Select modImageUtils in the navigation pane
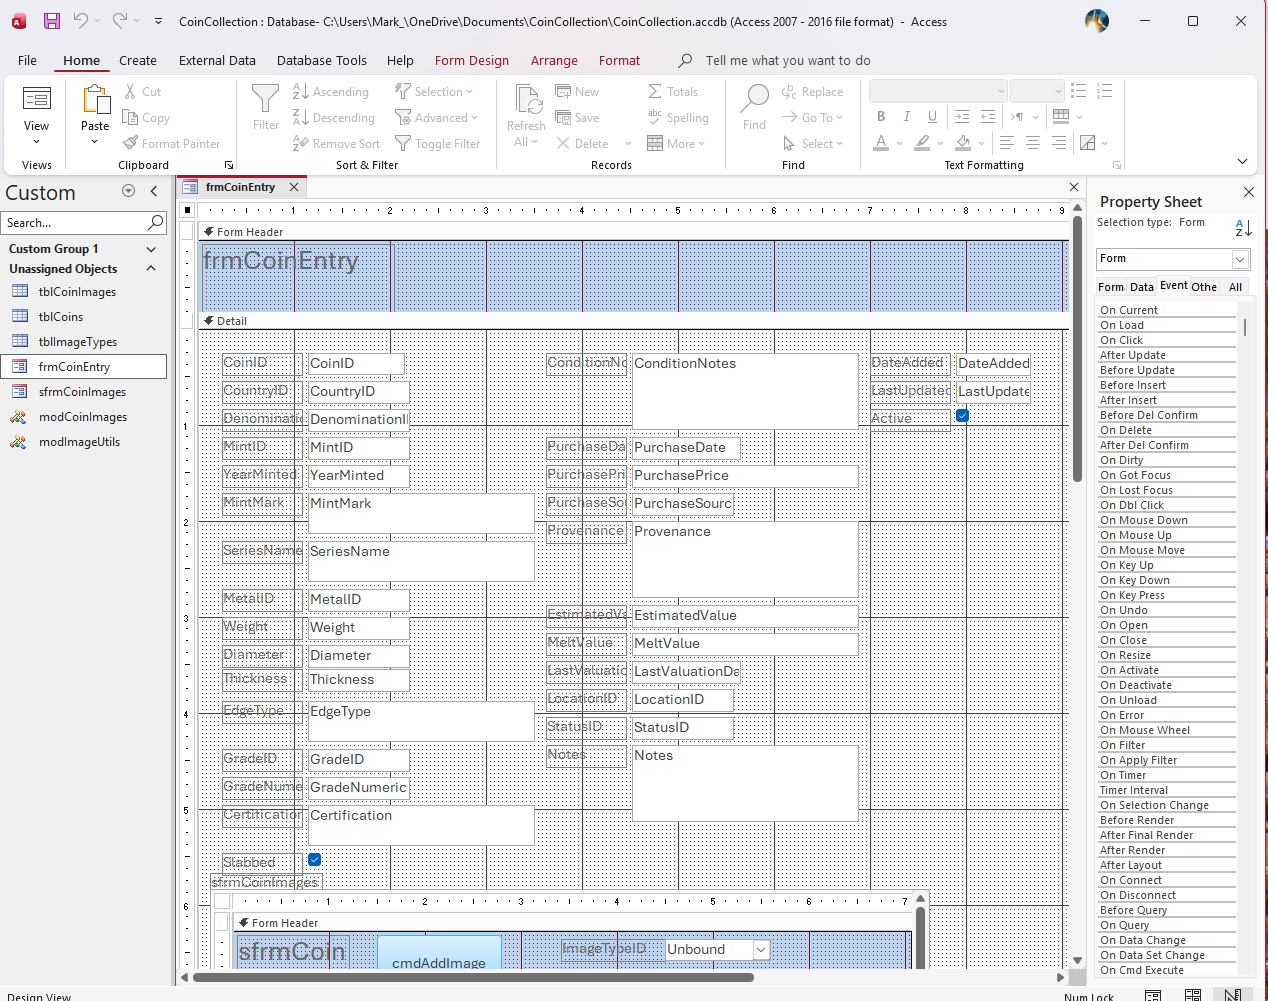The image size is (1268, 1001). (79, 442)
